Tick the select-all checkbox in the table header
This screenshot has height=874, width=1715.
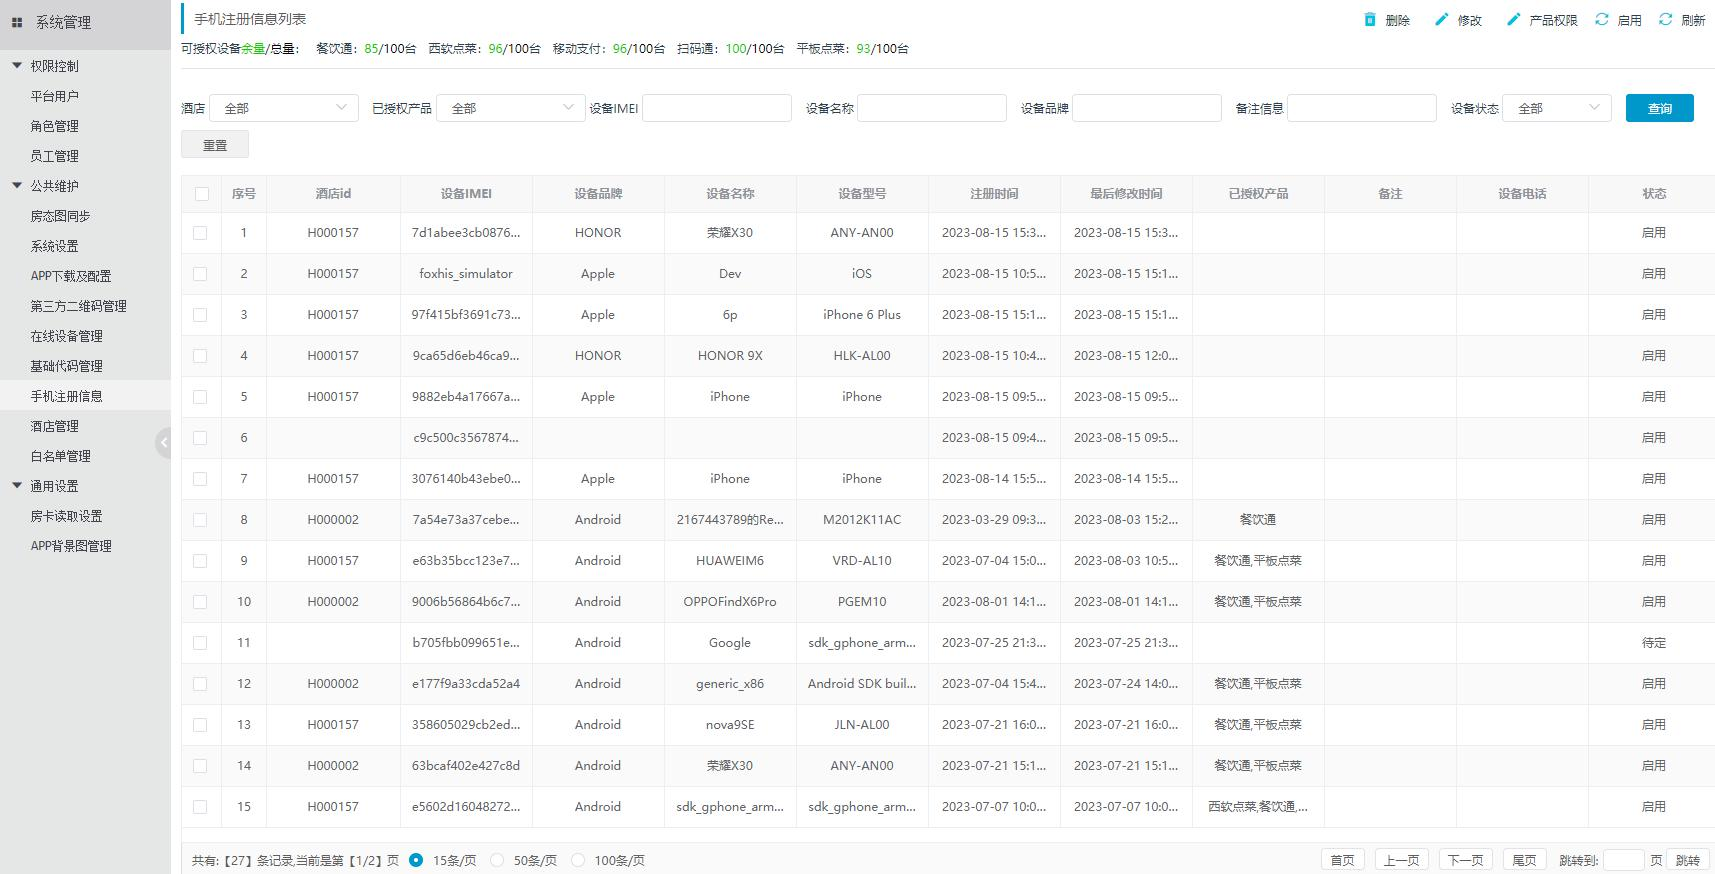click(202, 194)
